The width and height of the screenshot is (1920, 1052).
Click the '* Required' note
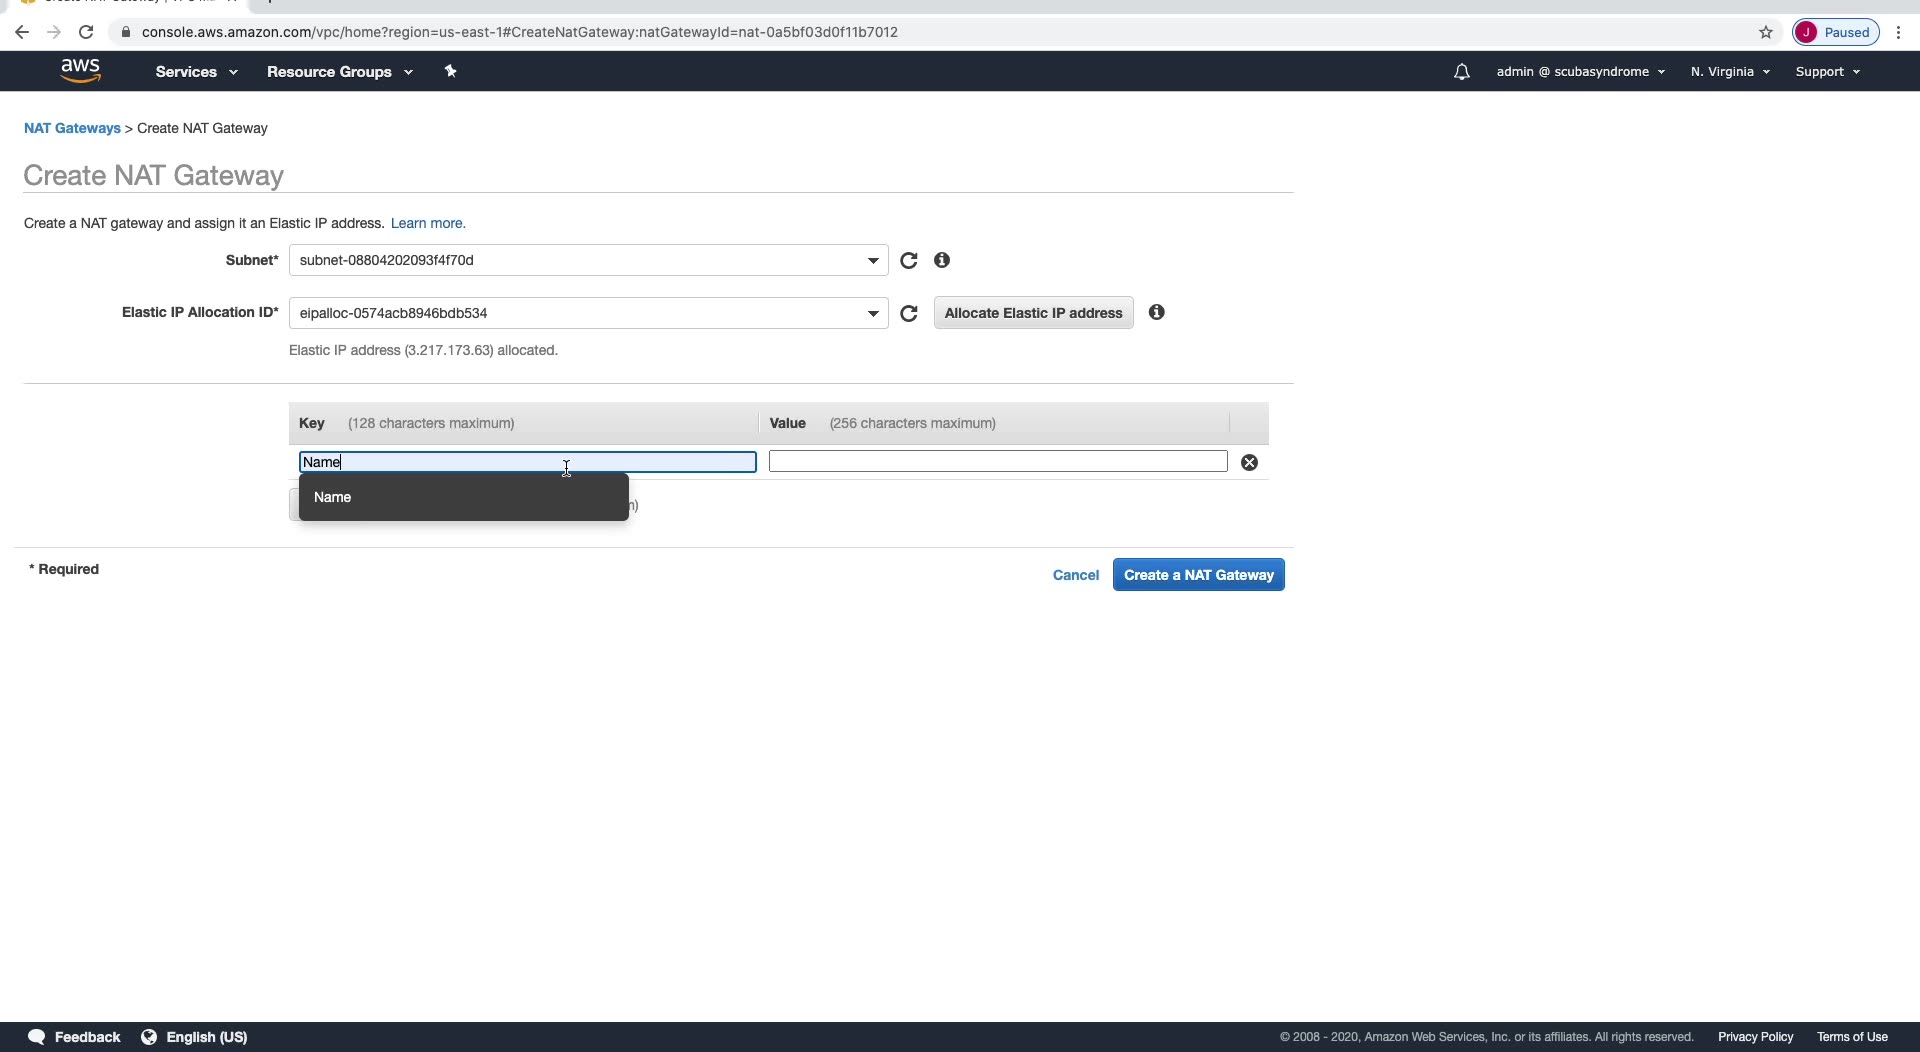(x=64, y=569)
